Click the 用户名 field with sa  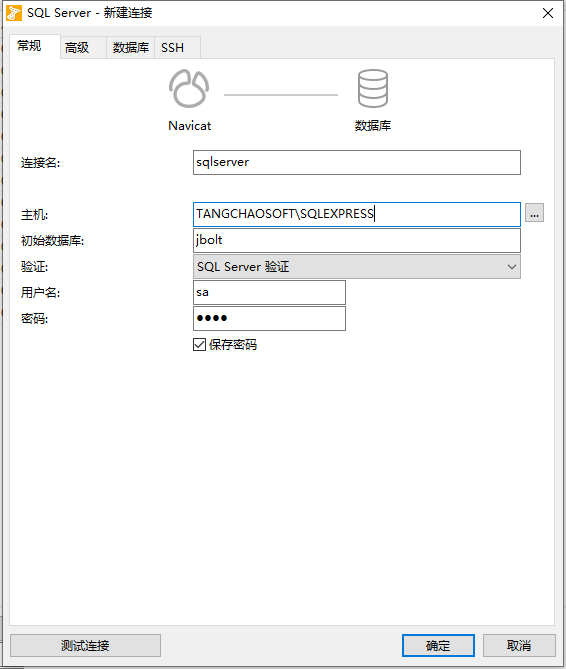(269, 292)
